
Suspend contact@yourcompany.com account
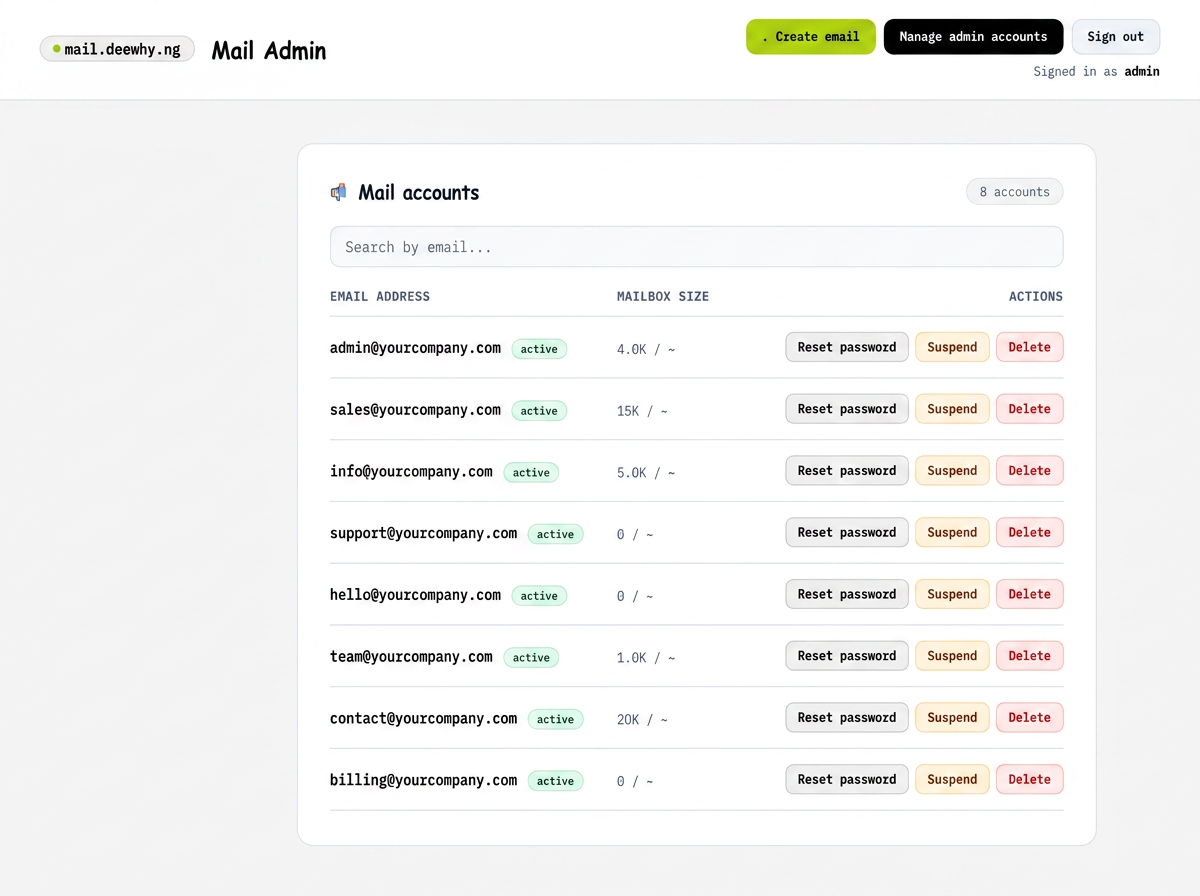pyautogui.click(x=952, y=718)
